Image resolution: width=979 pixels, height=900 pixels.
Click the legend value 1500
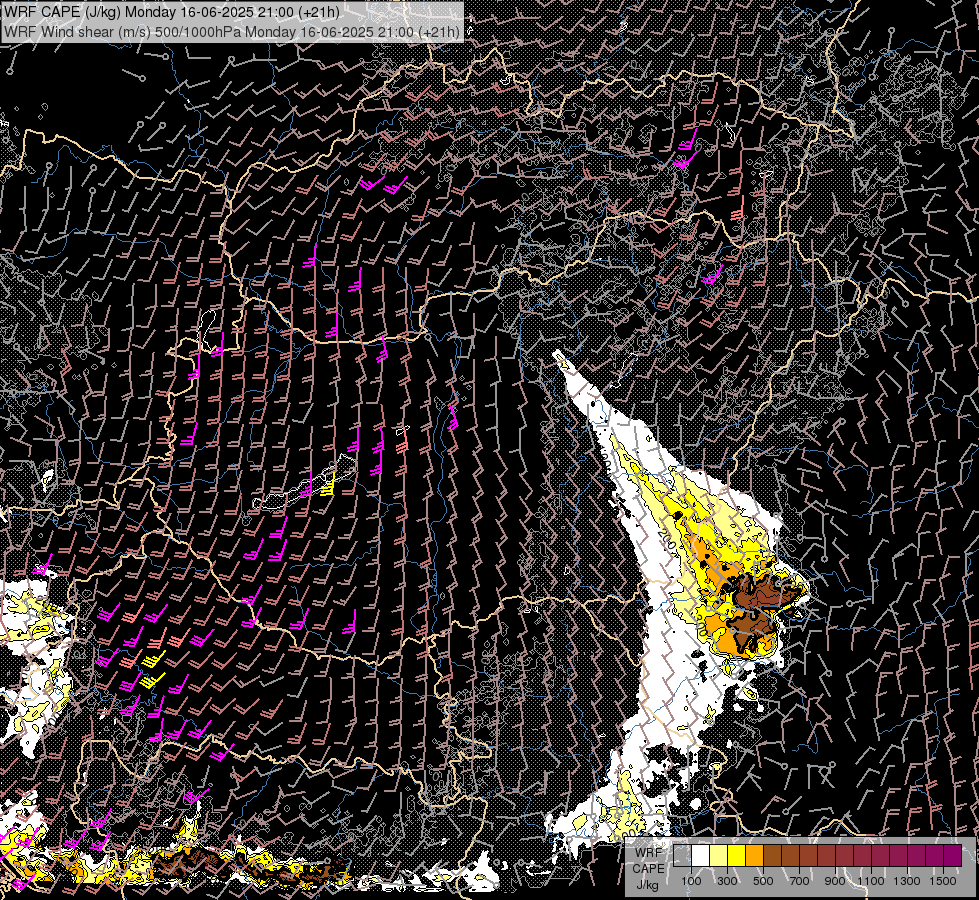pos(943,881)
